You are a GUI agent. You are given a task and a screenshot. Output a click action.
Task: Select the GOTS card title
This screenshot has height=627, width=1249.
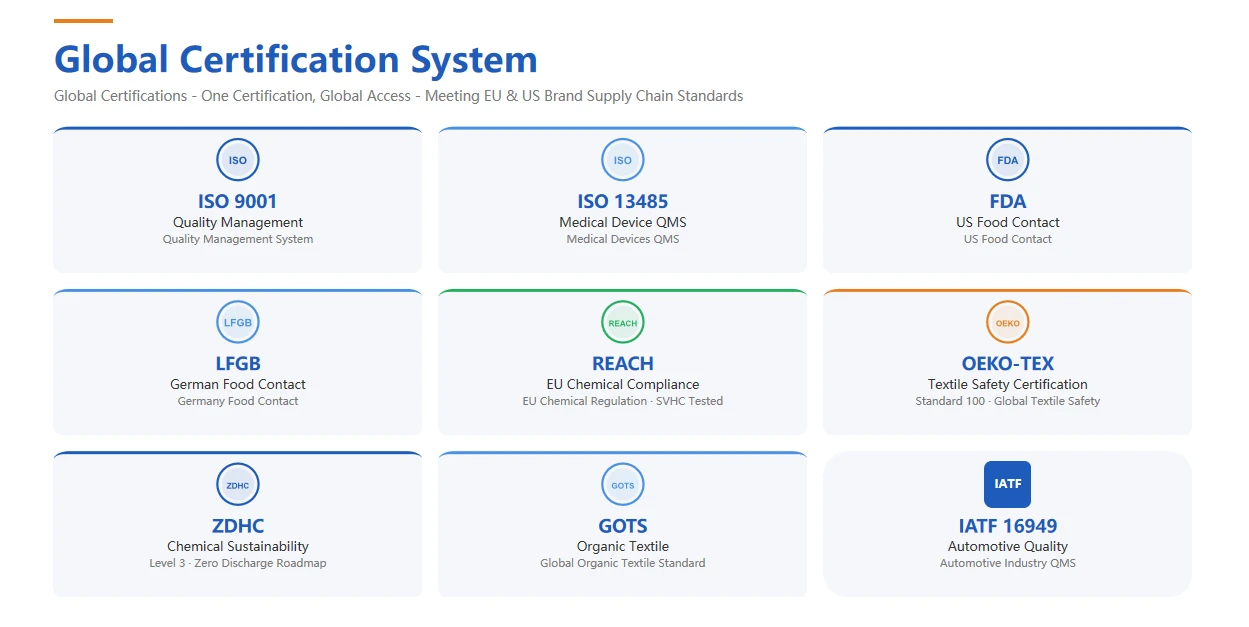tap(623, 526)
